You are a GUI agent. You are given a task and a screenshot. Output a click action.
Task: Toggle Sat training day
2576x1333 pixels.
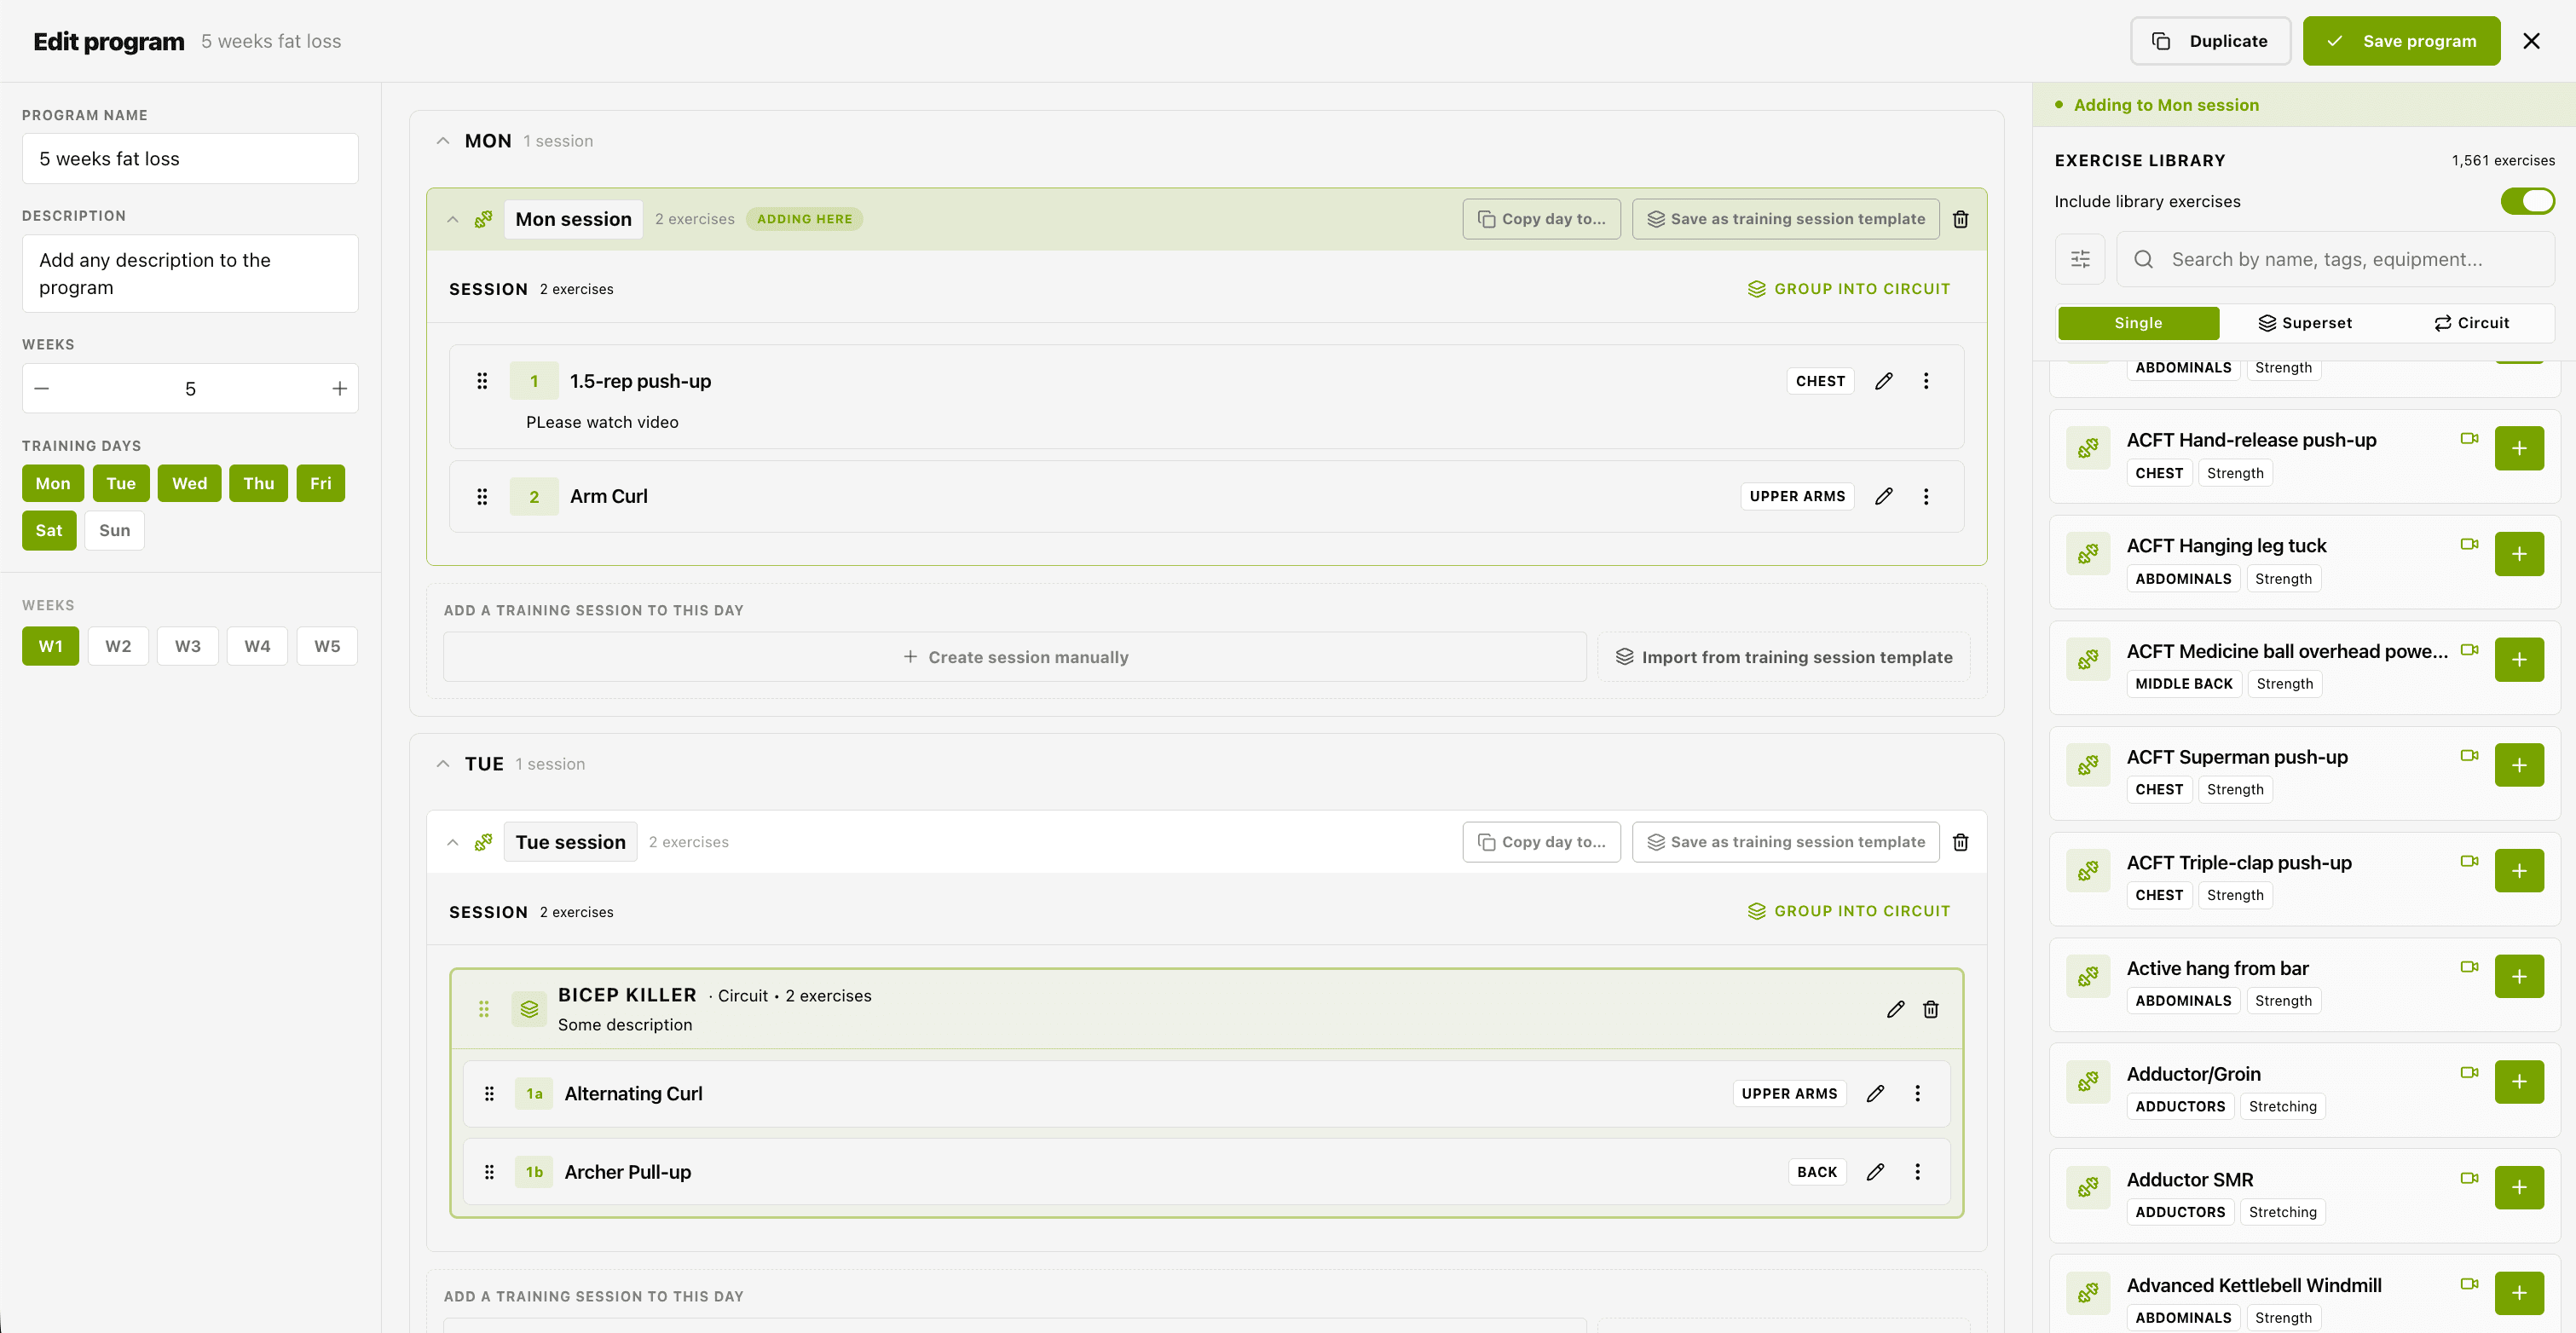point(49,530)
